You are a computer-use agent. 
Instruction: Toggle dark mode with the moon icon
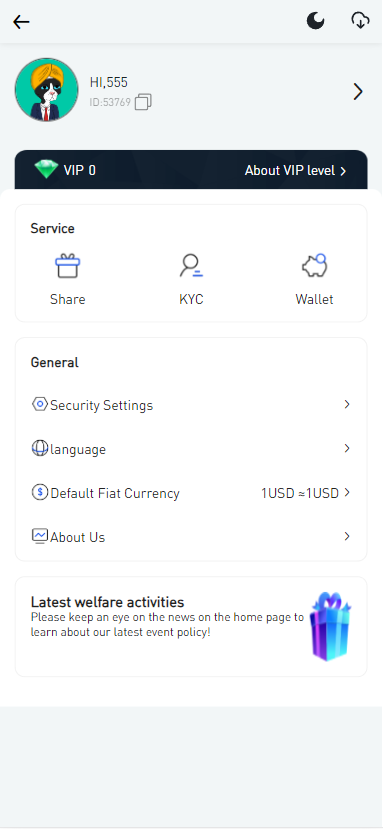(x=315, y=21)
